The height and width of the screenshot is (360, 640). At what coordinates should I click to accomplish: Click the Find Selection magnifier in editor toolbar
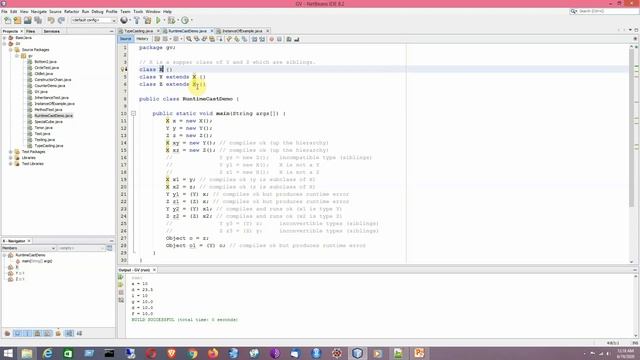189,39
